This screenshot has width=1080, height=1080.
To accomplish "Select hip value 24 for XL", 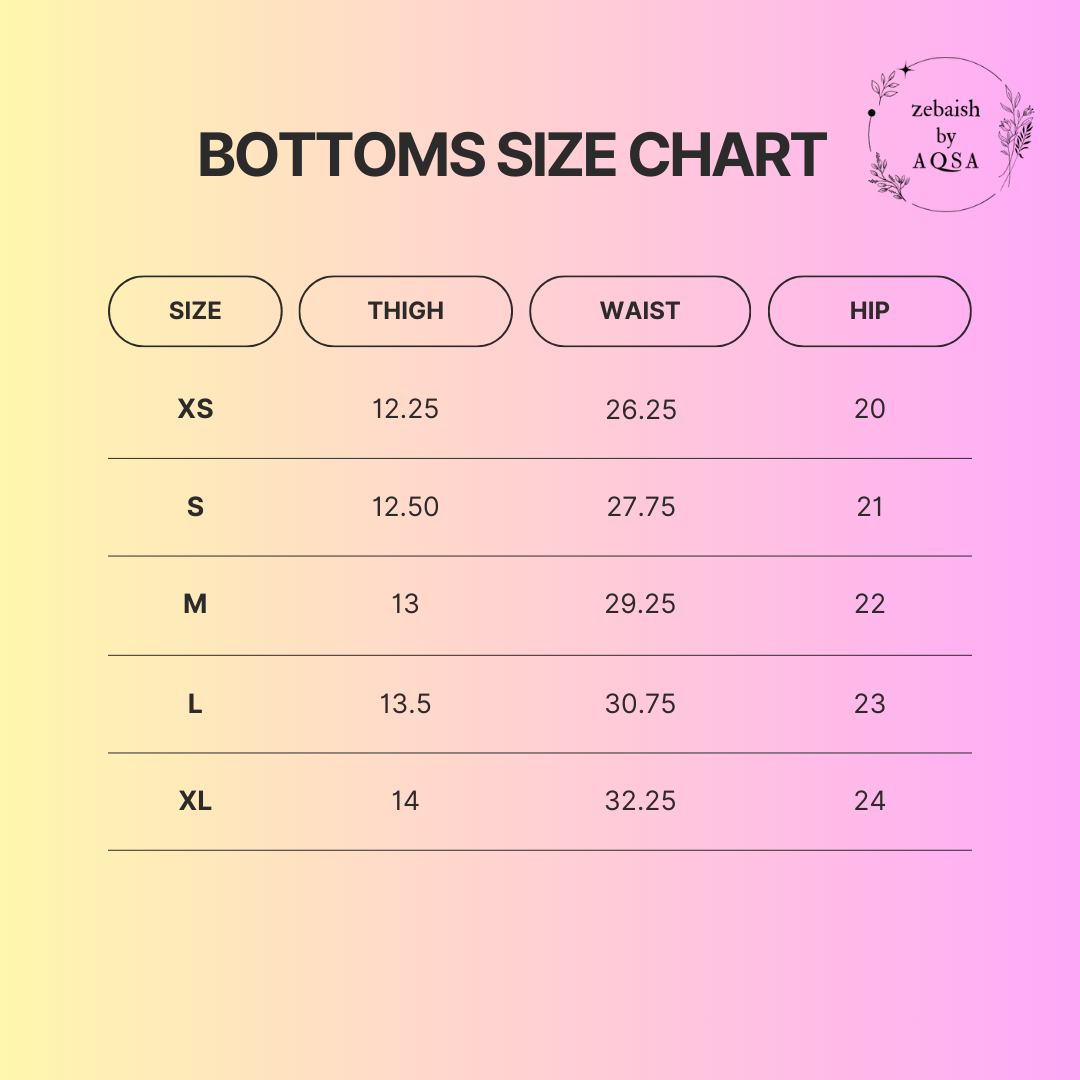I will 870,801.
